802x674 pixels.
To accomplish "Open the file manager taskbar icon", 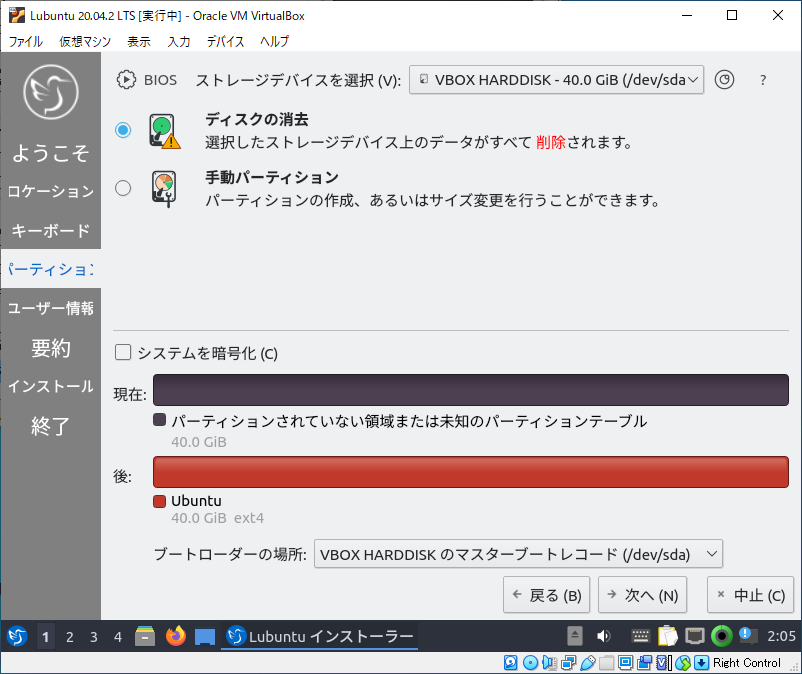I will point(145,636).
